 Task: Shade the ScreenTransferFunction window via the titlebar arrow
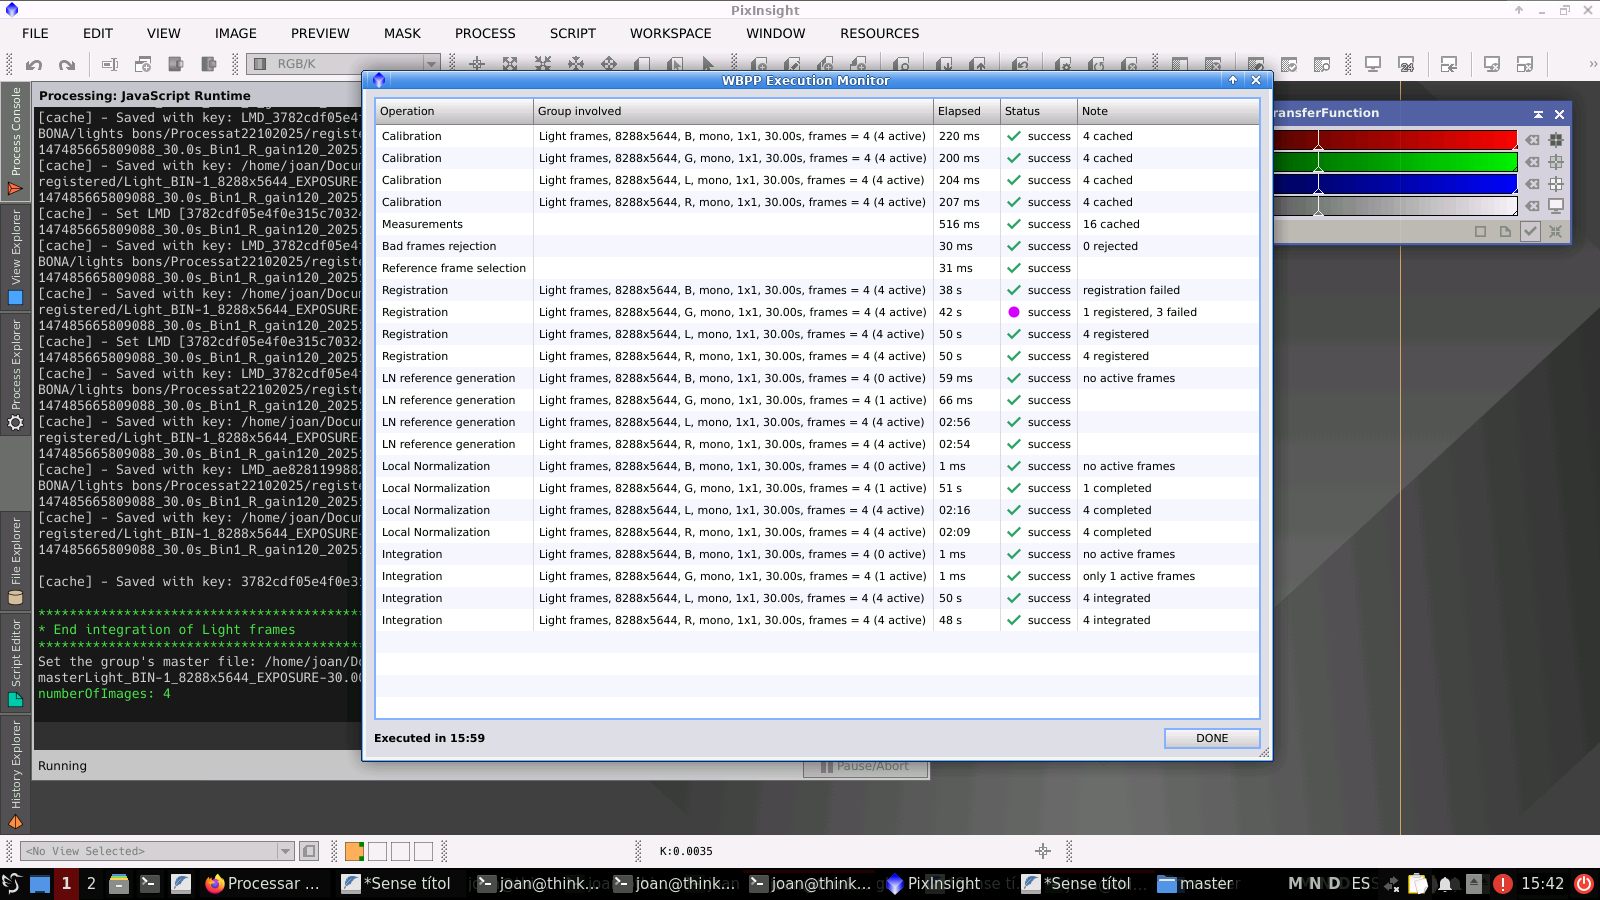pos(1538,114)
